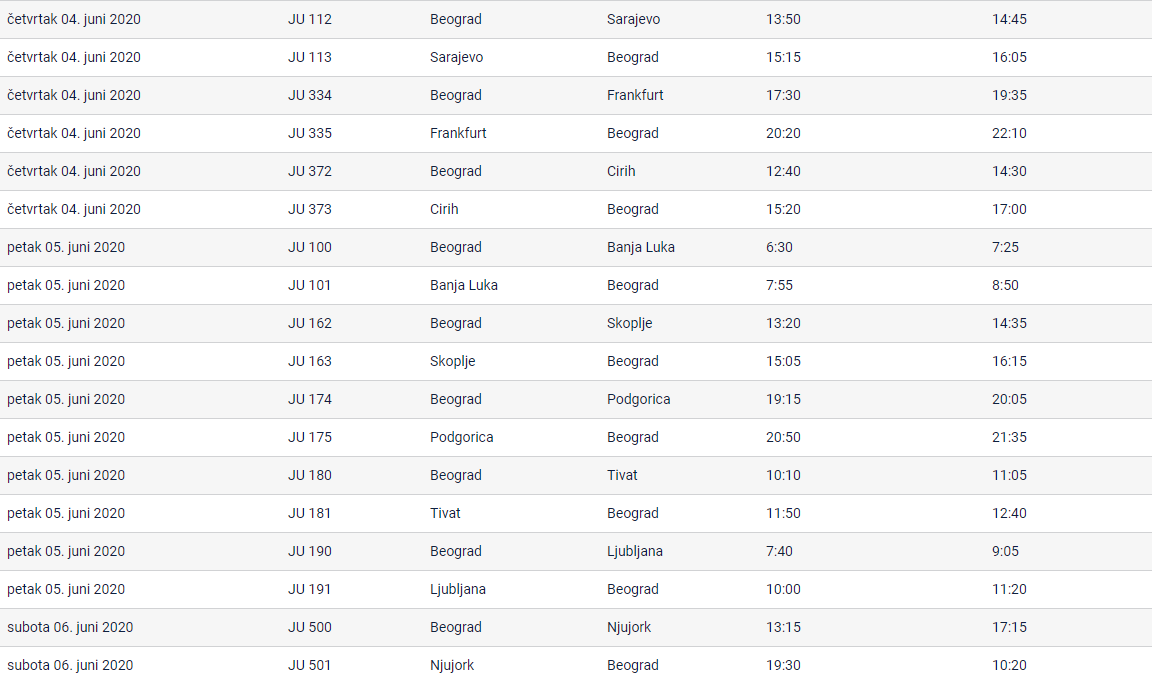The width and height of the screenshot is (1152, 684).
Task: Click the Njujork destination in the JU 500 row
Action: click(x=629, y=627)
